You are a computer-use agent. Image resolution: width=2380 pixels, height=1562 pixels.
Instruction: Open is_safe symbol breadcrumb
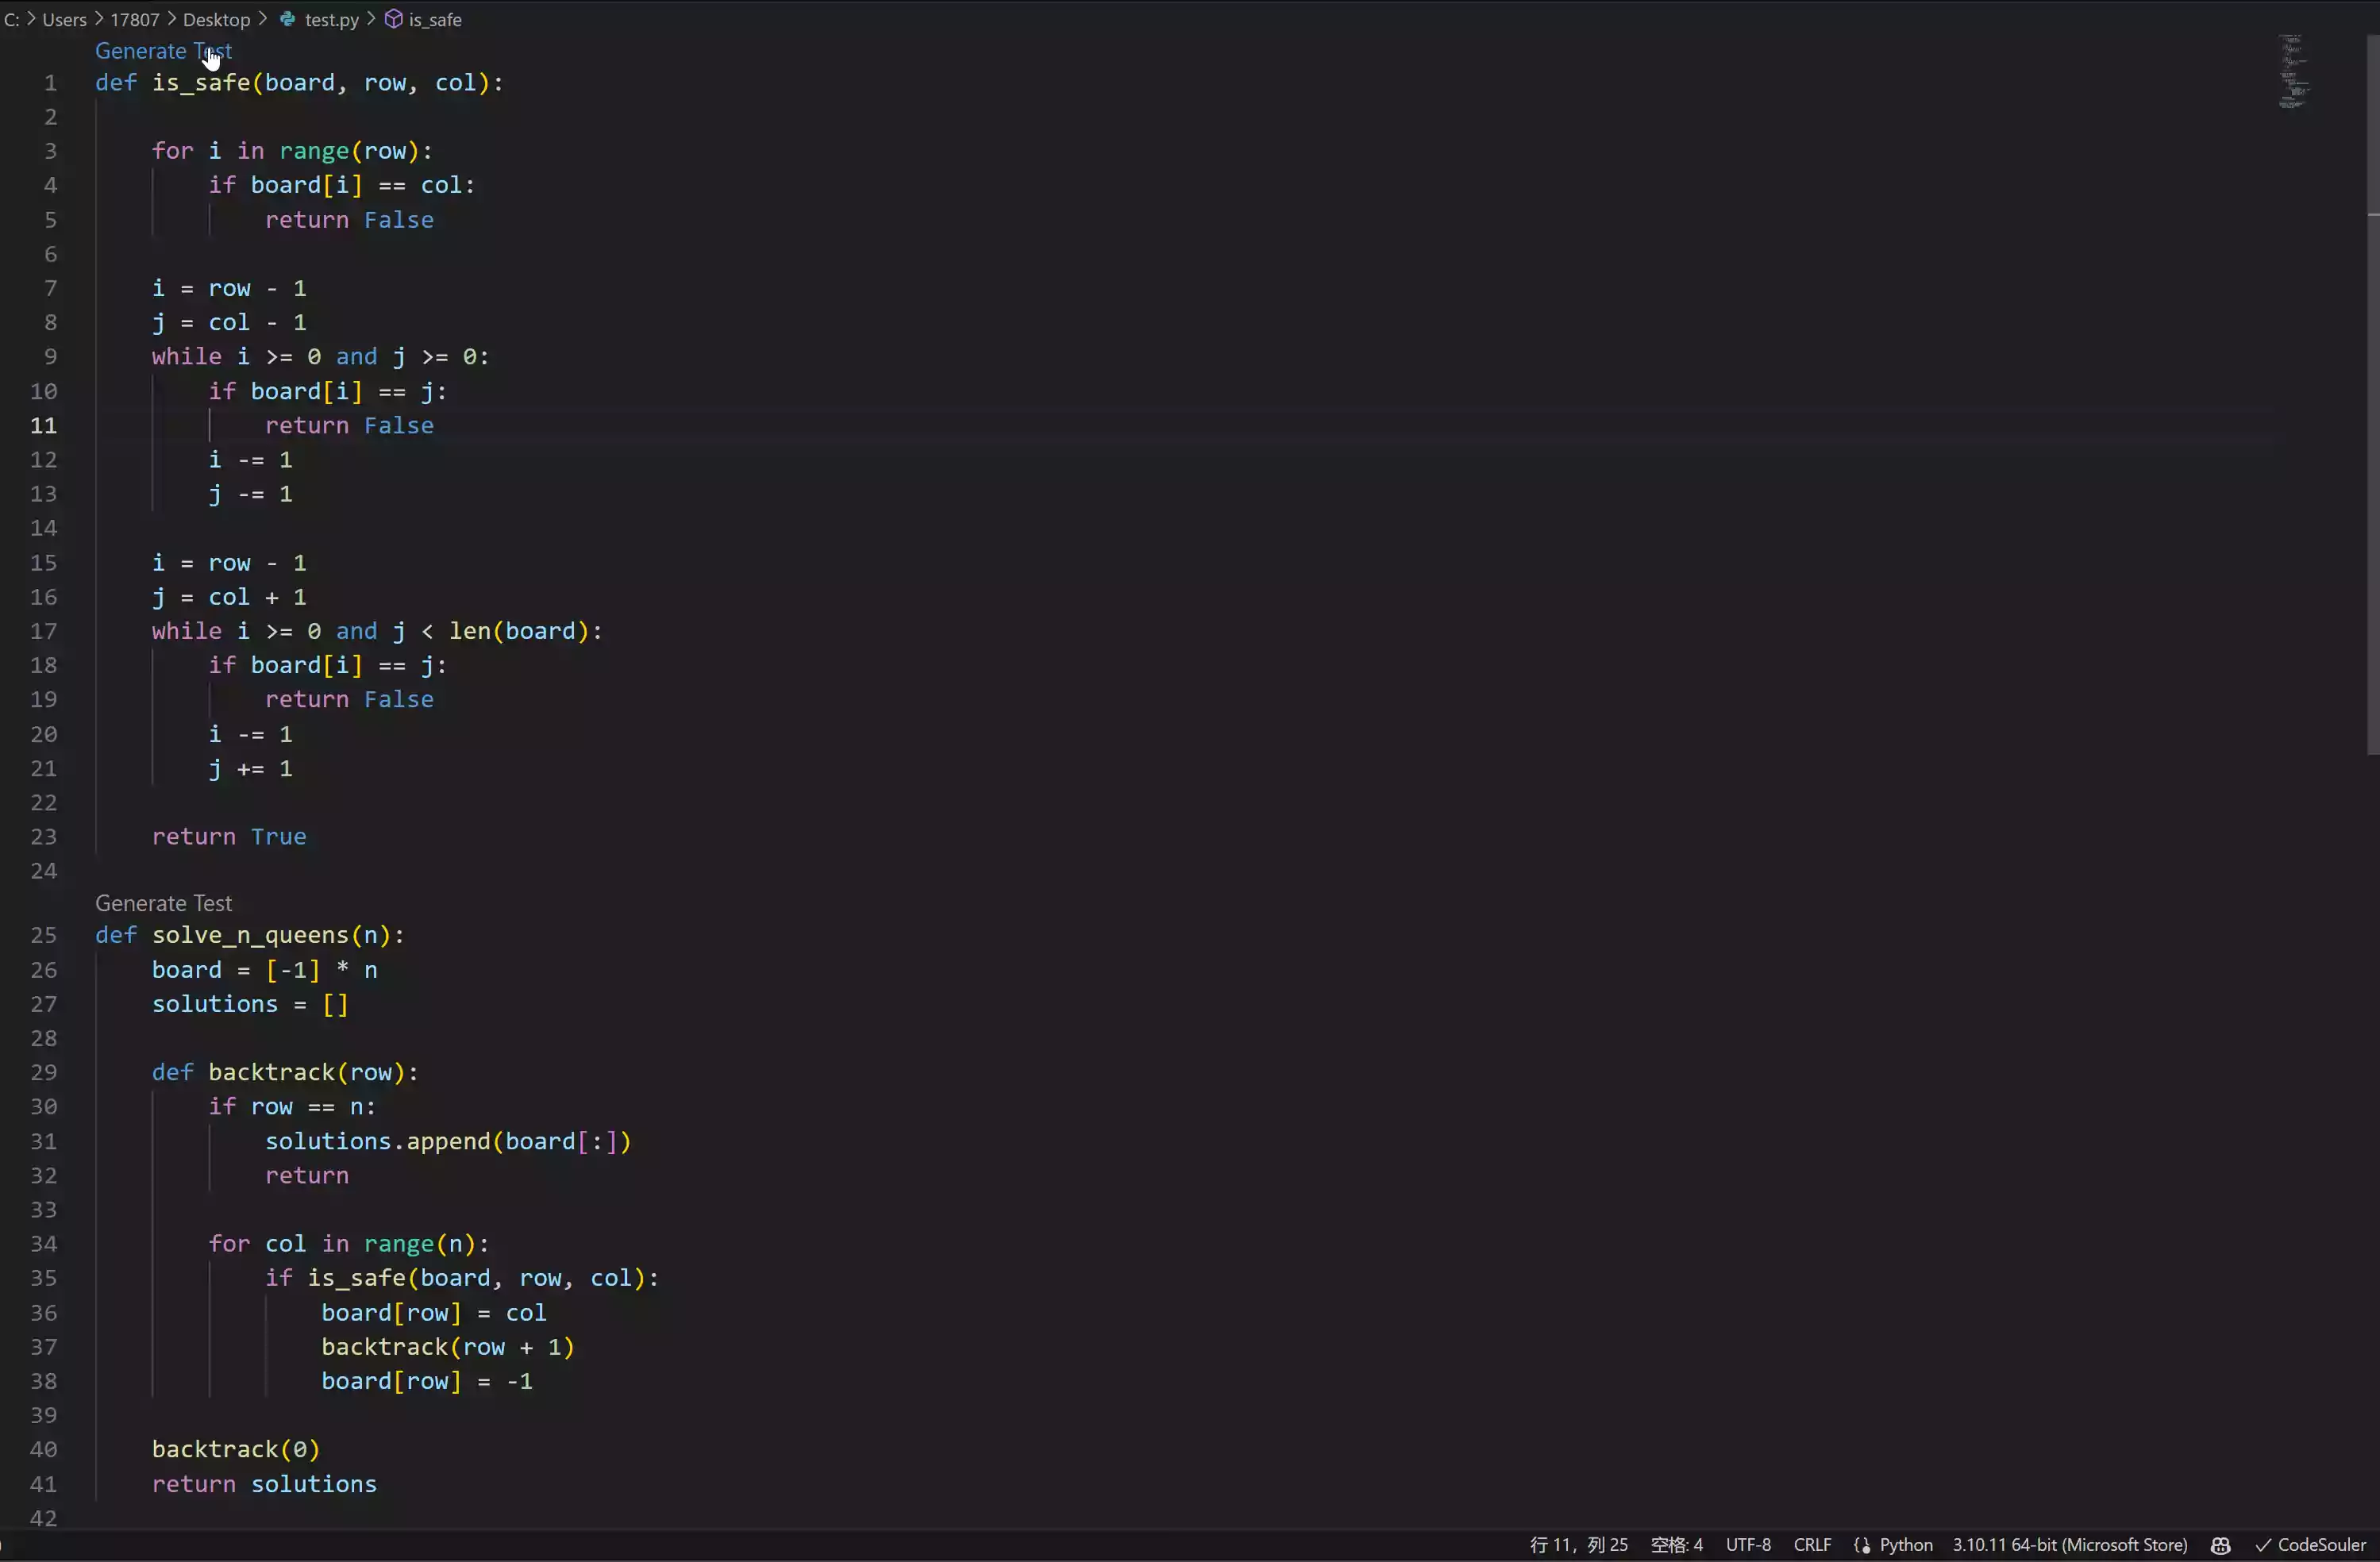click(435, 19)
